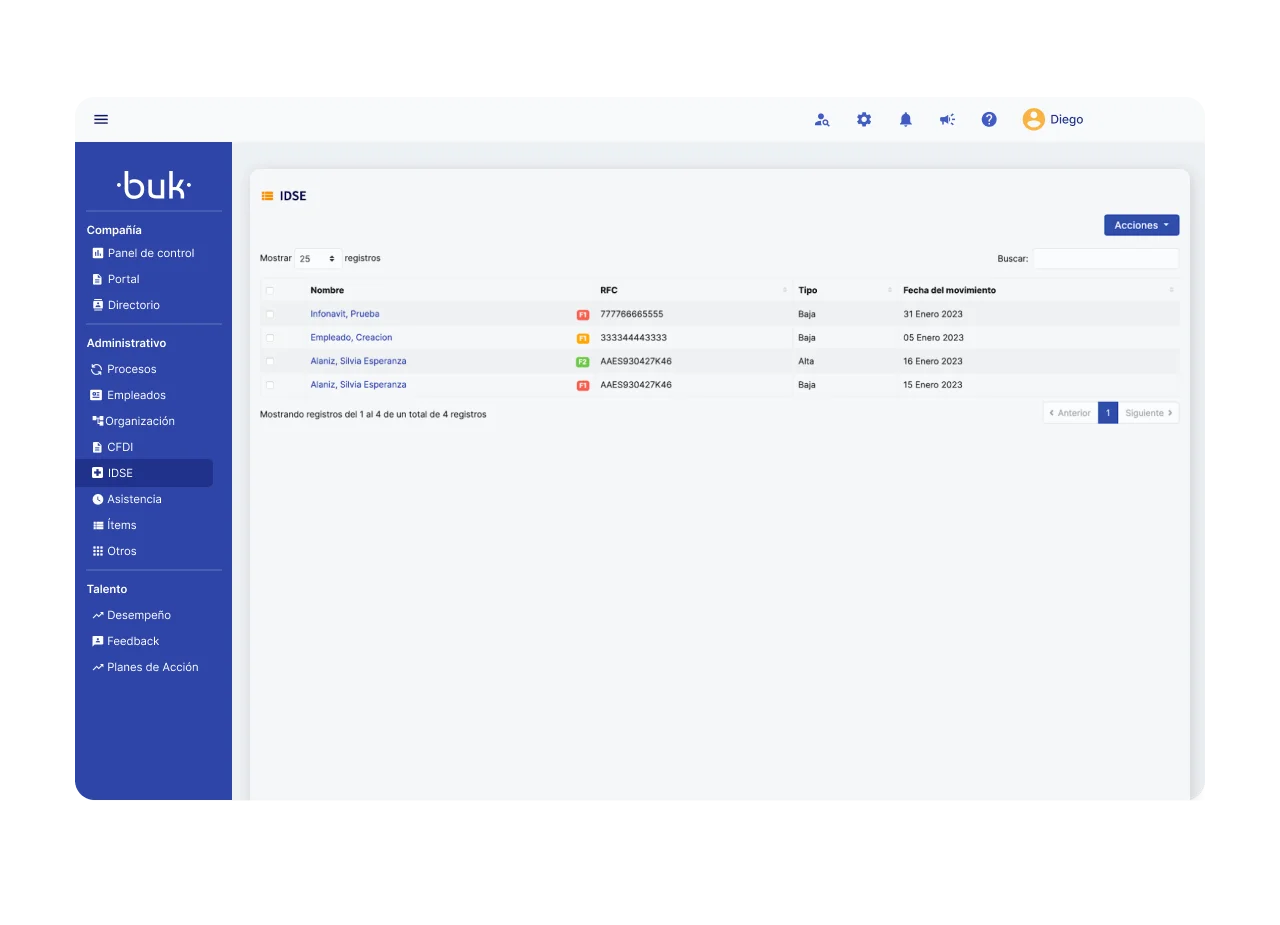Click the date 05 Enero 2023
1280x925 pixels.
[933, 338]
